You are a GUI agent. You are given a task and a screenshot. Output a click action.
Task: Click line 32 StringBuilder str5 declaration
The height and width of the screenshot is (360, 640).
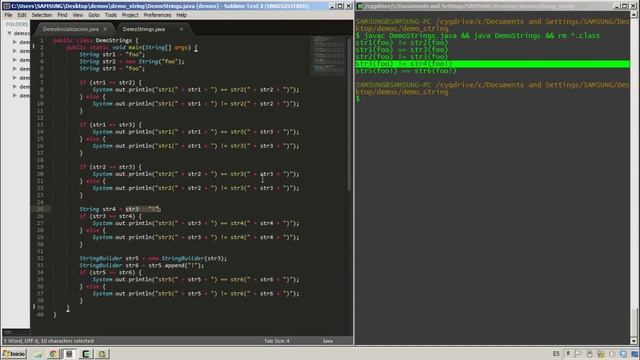click(153, 258)
